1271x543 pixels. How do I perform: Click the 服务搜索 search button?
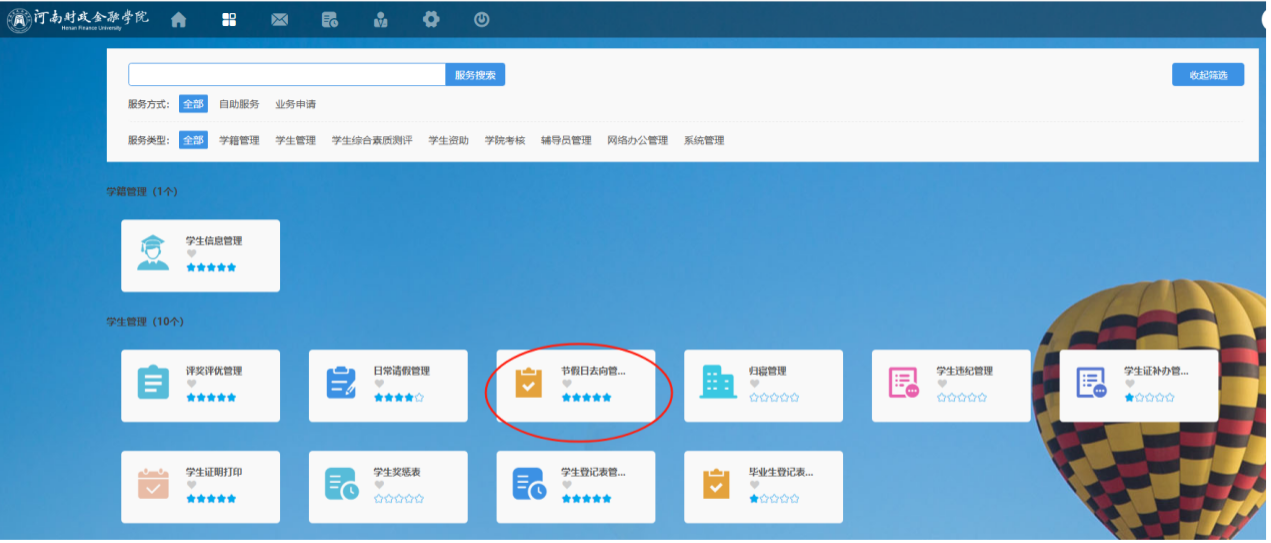coord(475,75)
